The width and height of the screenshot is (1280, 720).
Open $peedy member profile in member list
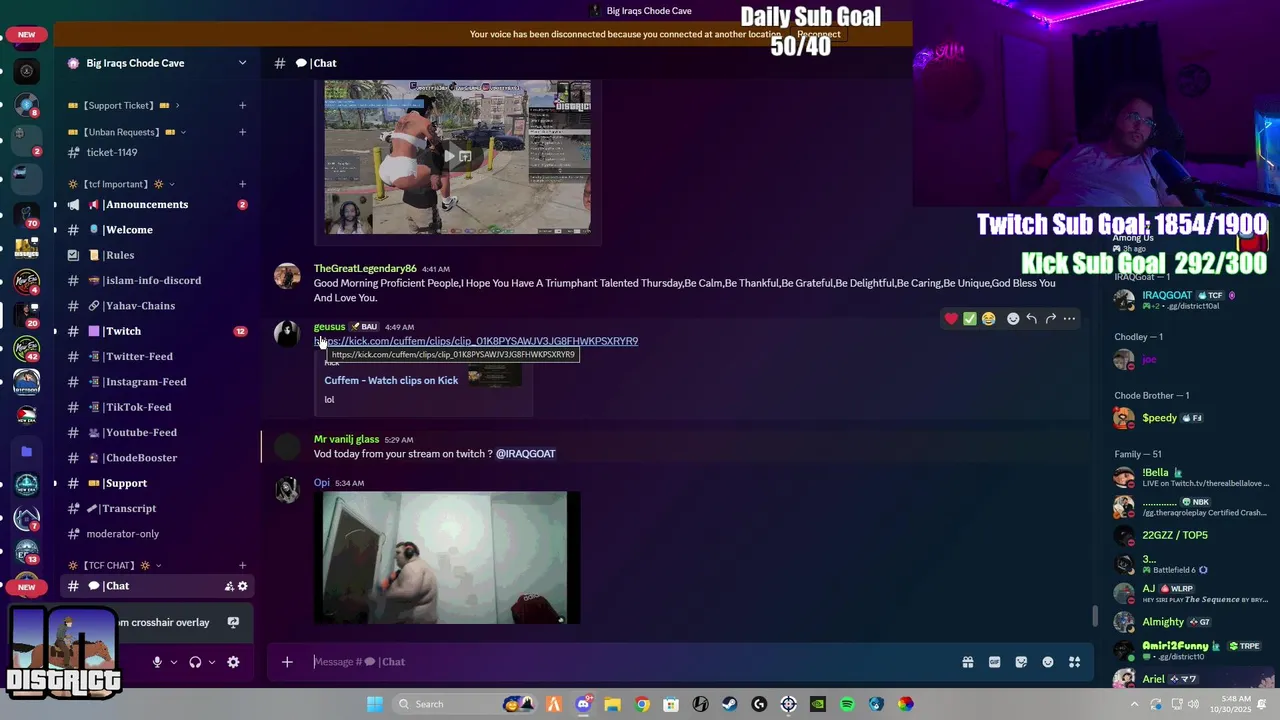(1190, 418)
